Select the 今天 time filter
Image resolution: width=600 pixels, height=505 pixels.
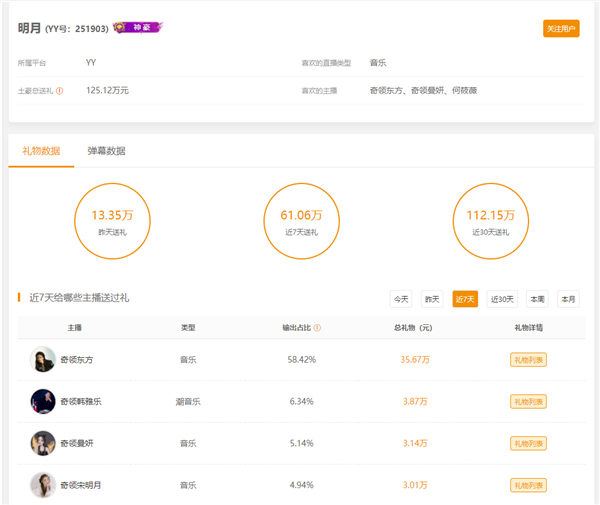[x=401, y=299]
